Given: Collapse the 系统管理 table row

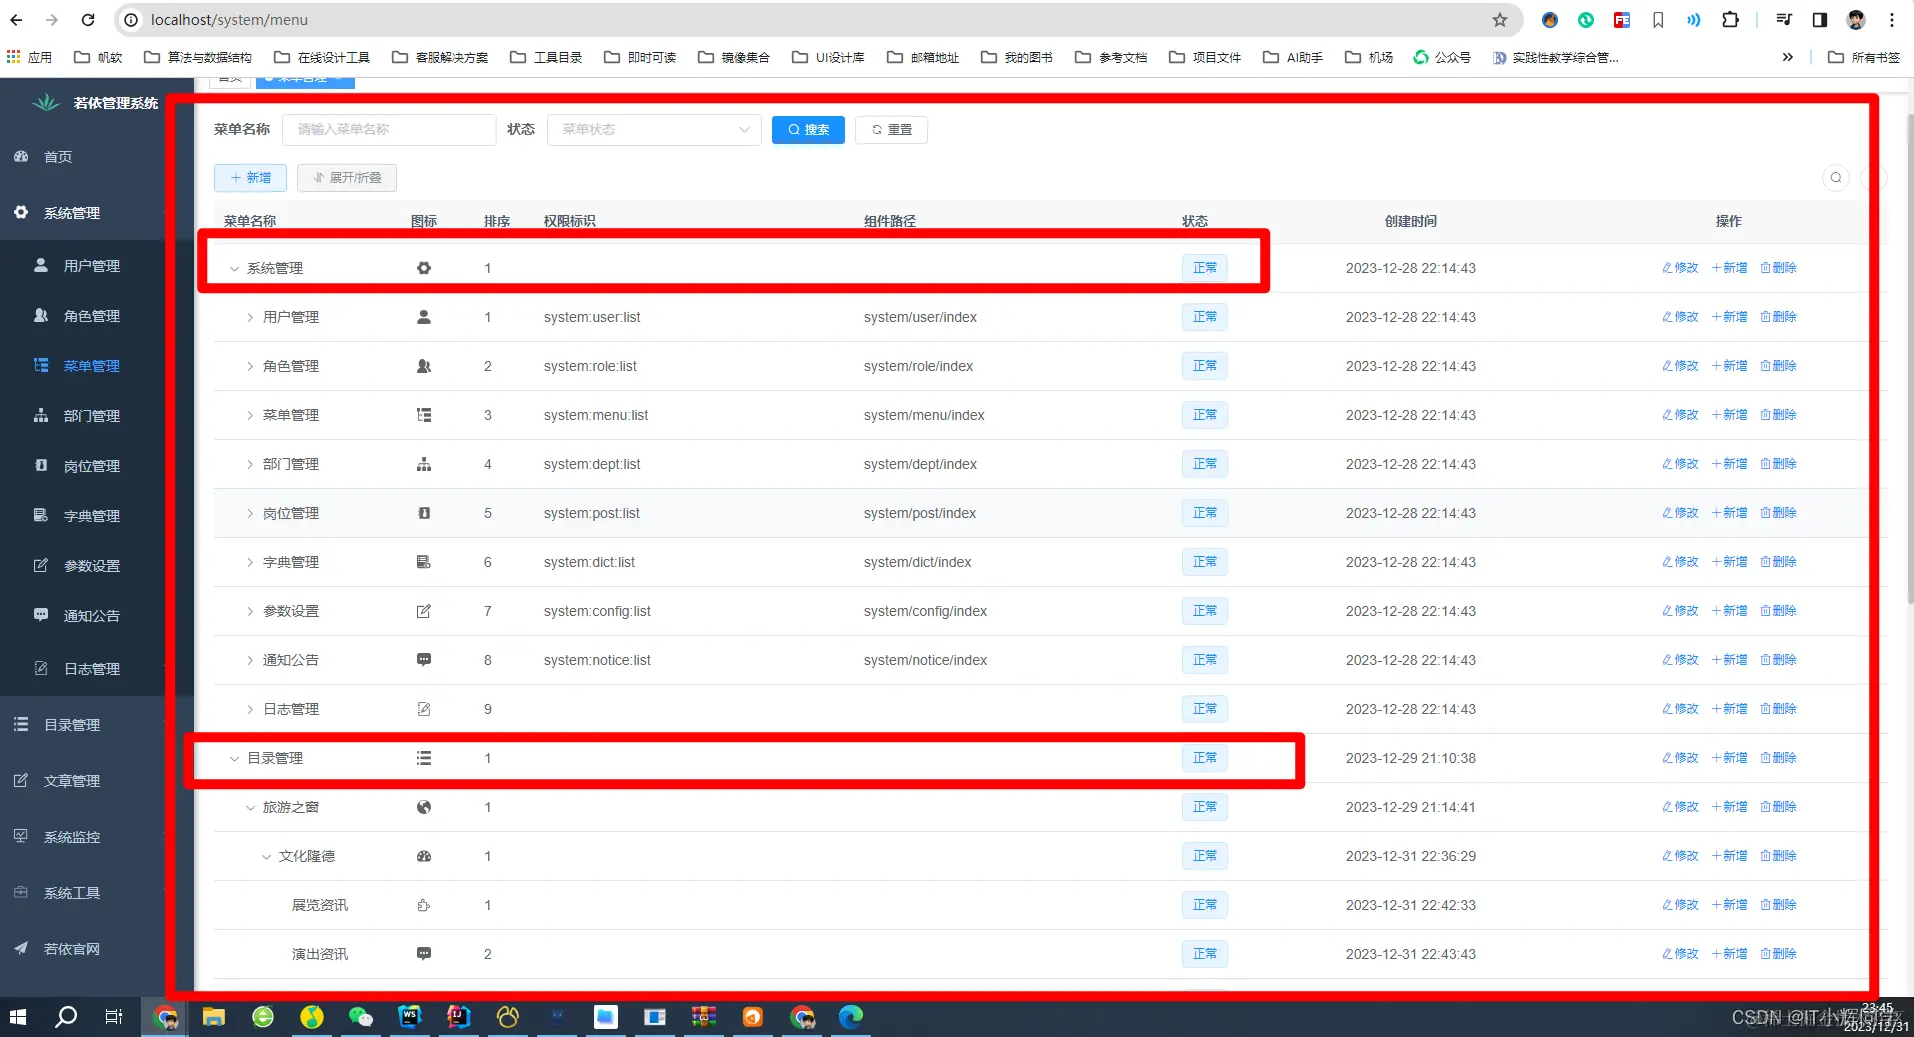Looking at the screenshot, I should (234, 268).
